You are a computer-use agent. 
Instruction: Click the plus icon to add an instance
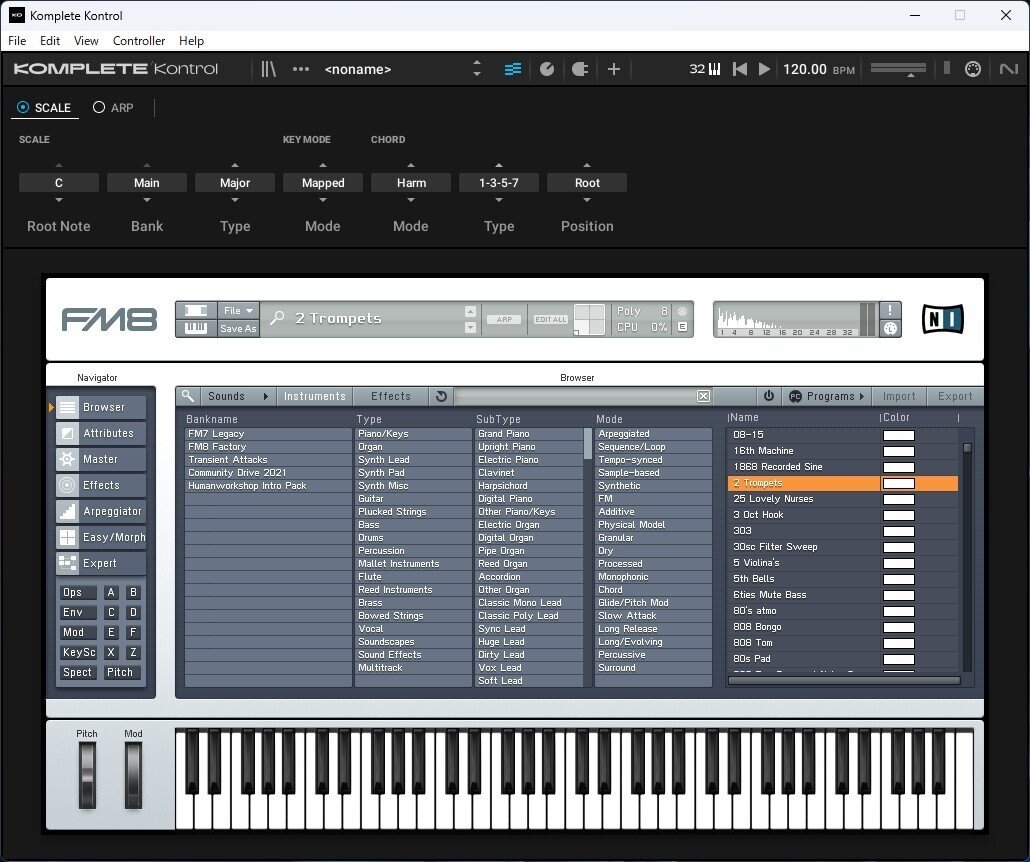click(614, 69)
